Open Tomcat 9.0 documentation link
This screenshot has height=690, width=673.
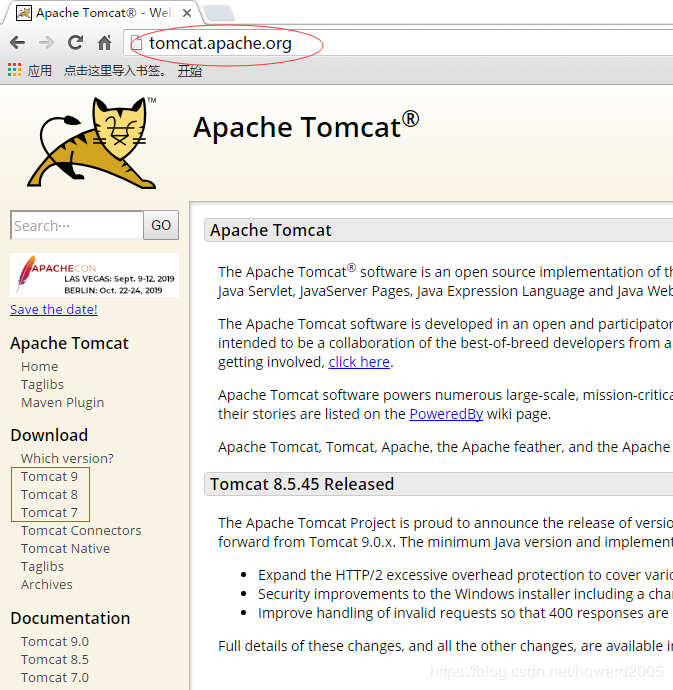point(55,642)
